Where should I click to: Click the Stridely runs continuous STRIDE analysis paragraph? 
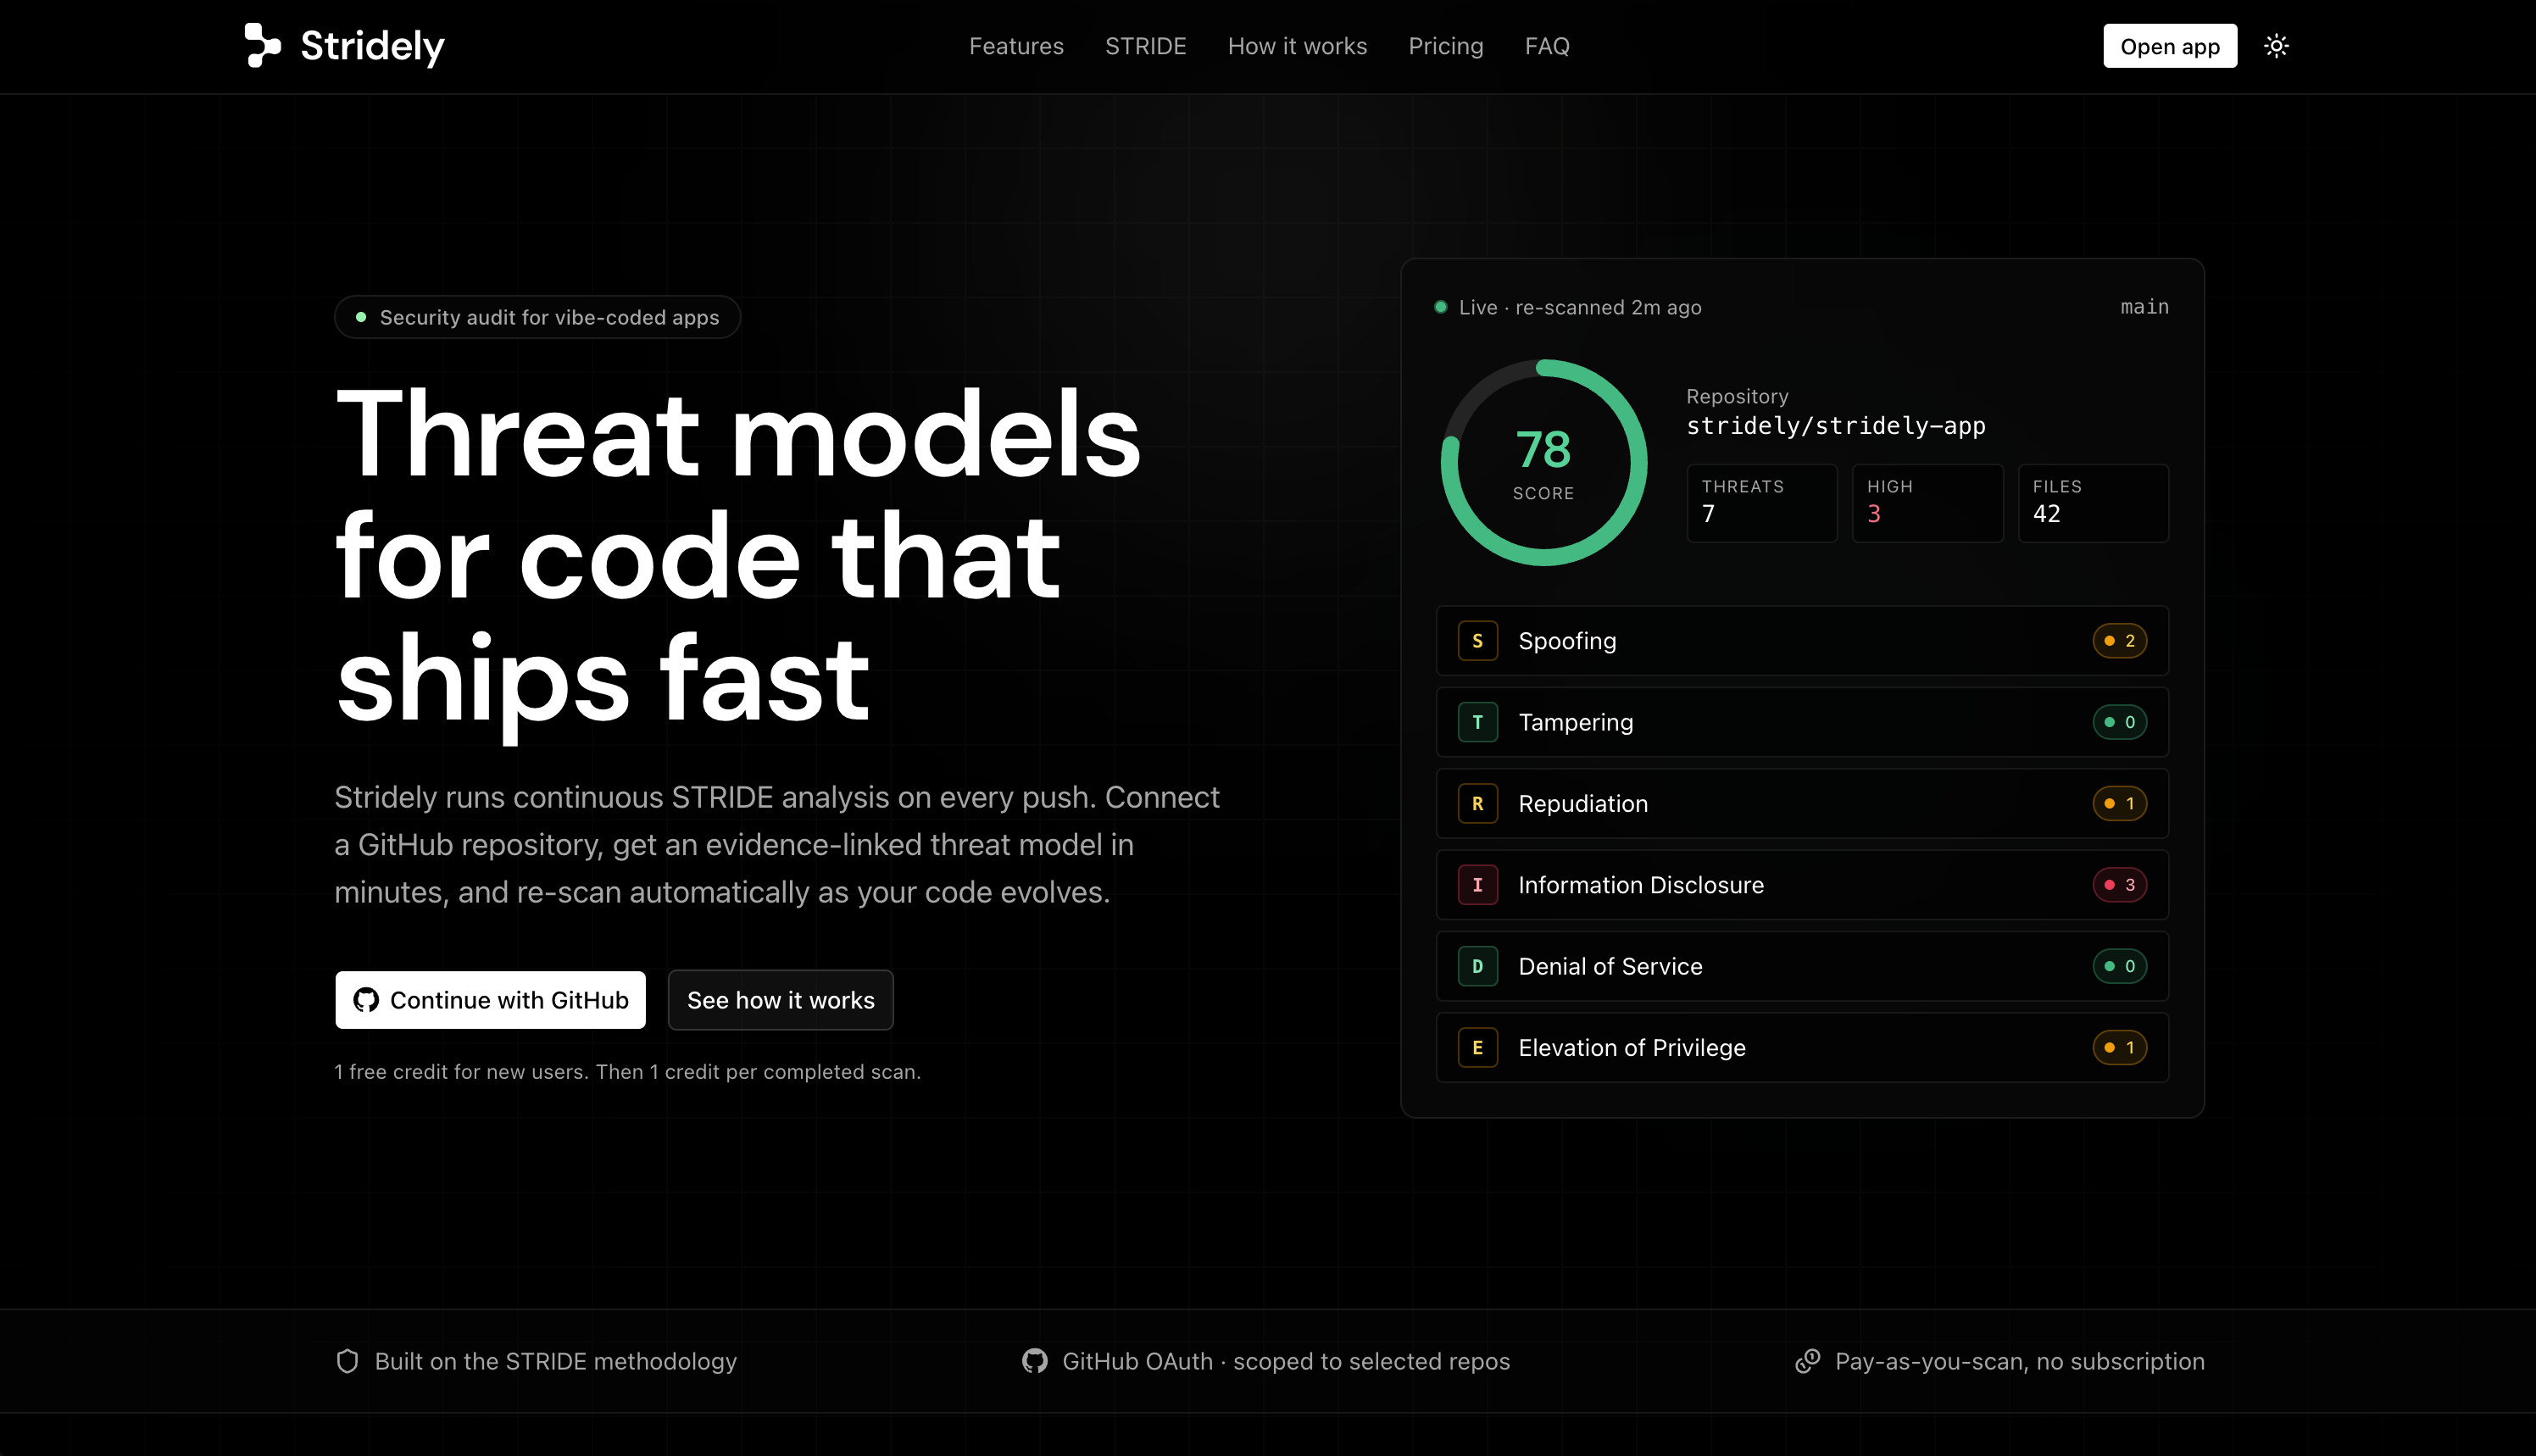777,845
